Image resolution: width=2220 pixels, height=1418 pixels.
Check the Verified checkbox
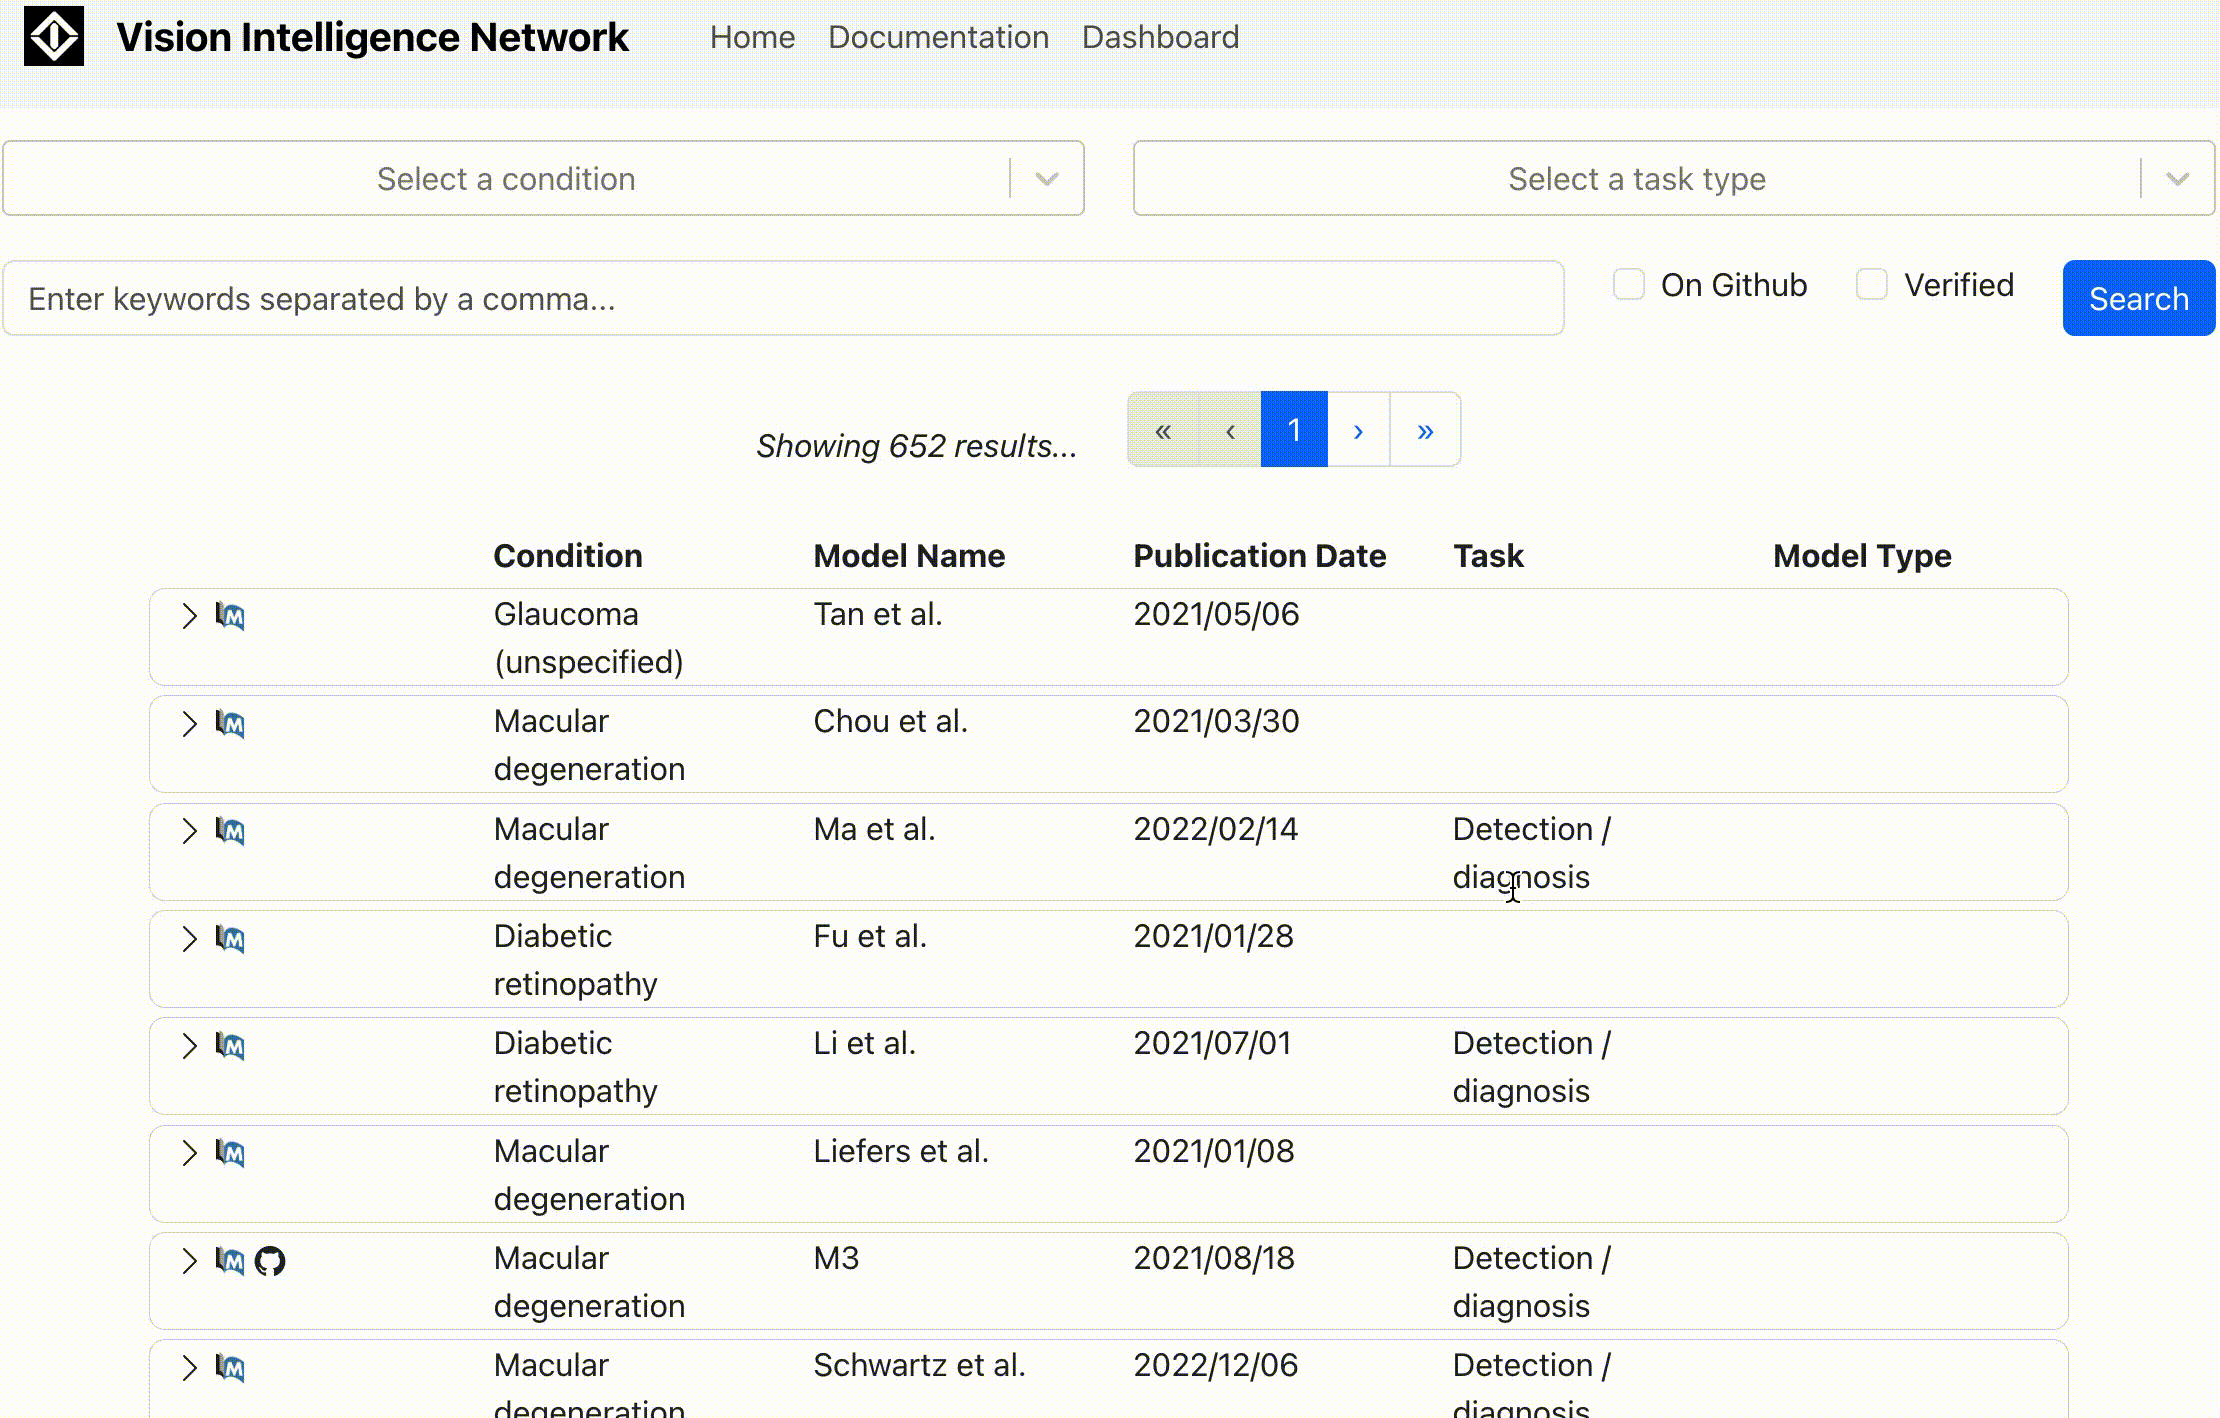[x=1871, y=285]
